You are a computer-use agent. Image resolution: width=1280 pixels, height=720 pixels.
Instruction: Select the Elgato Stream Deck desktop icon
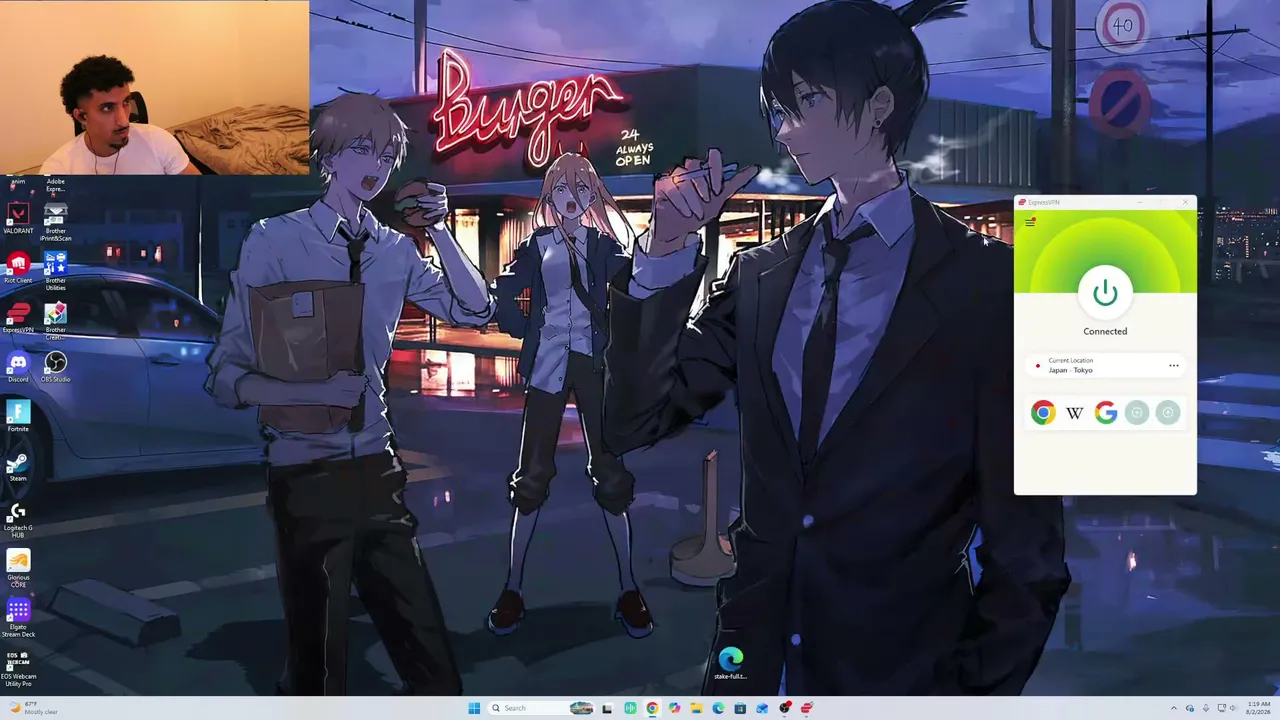tap(18, 617)
